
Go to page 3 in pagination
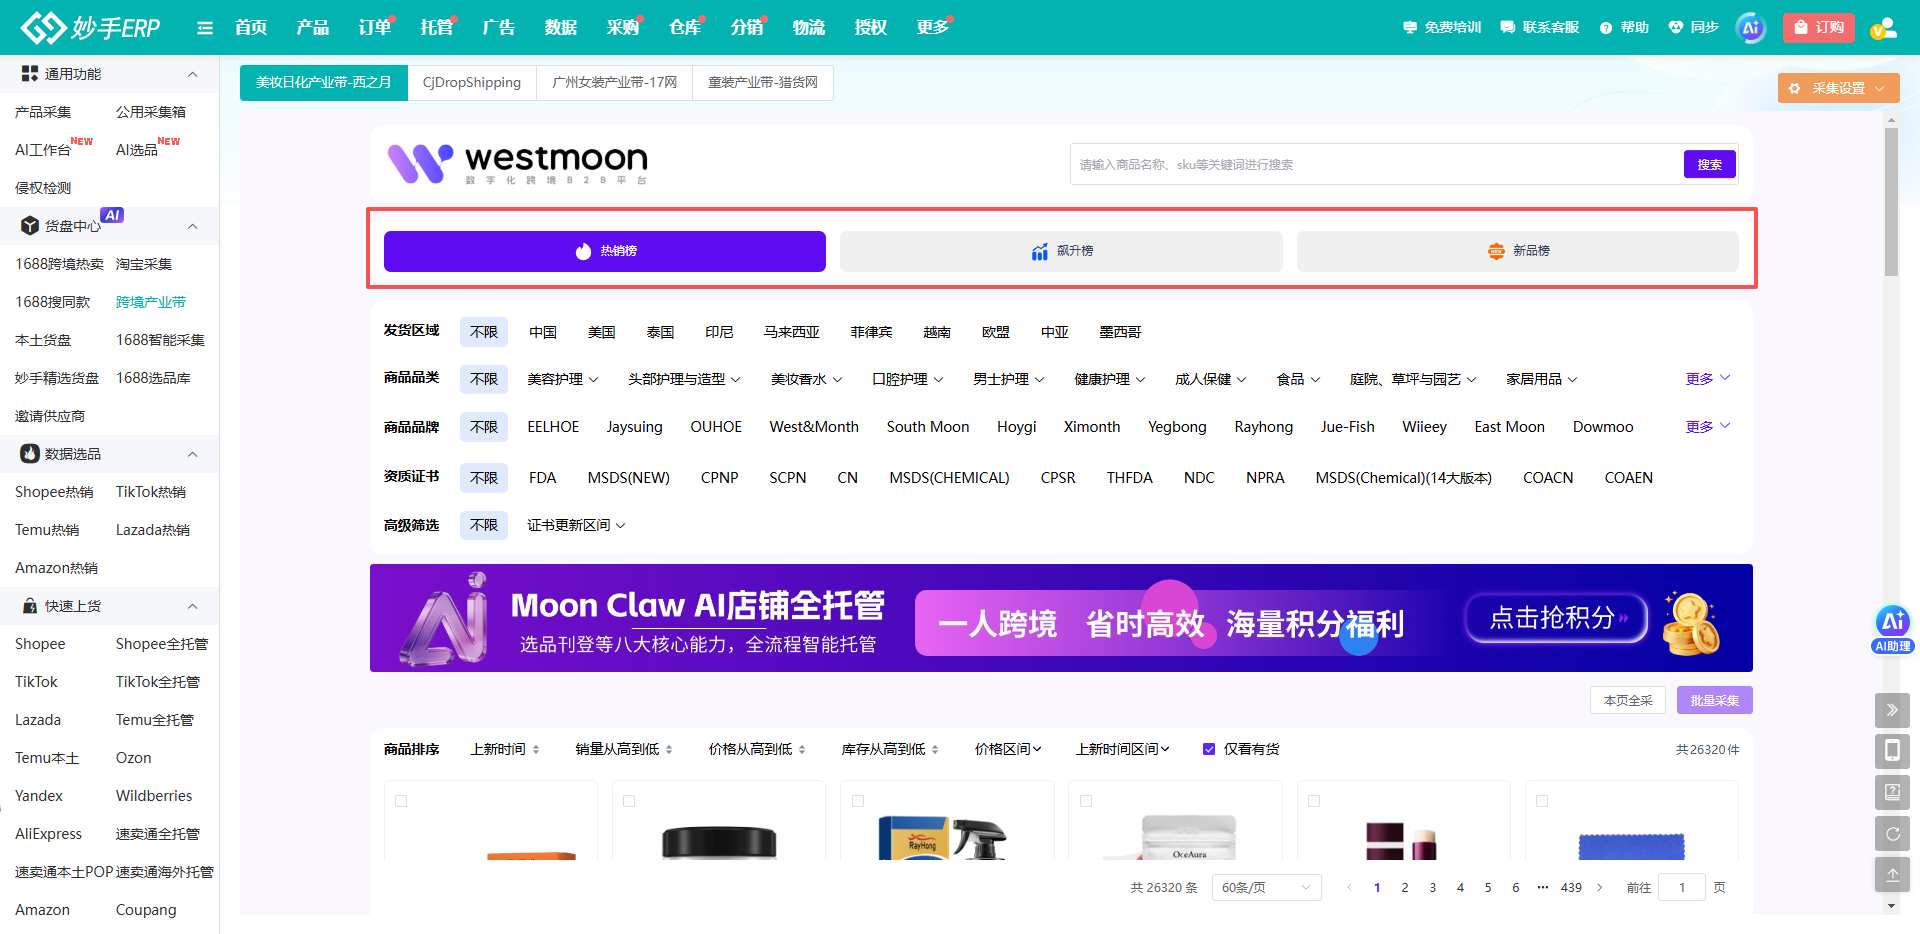coord(1432,887)
